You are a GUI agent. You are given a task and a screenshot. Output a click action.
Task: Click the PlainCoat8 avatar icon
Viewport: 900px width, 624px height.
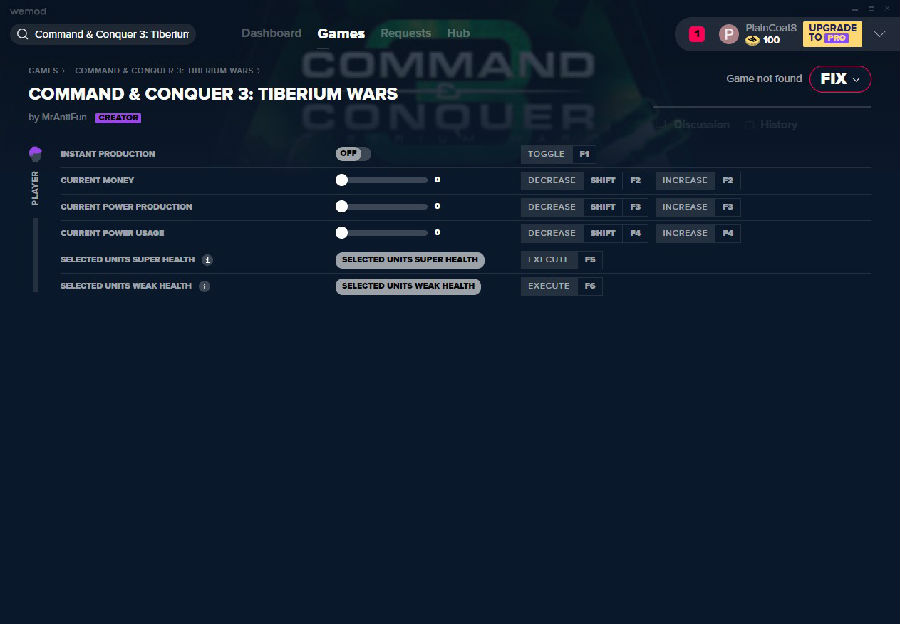728,34
